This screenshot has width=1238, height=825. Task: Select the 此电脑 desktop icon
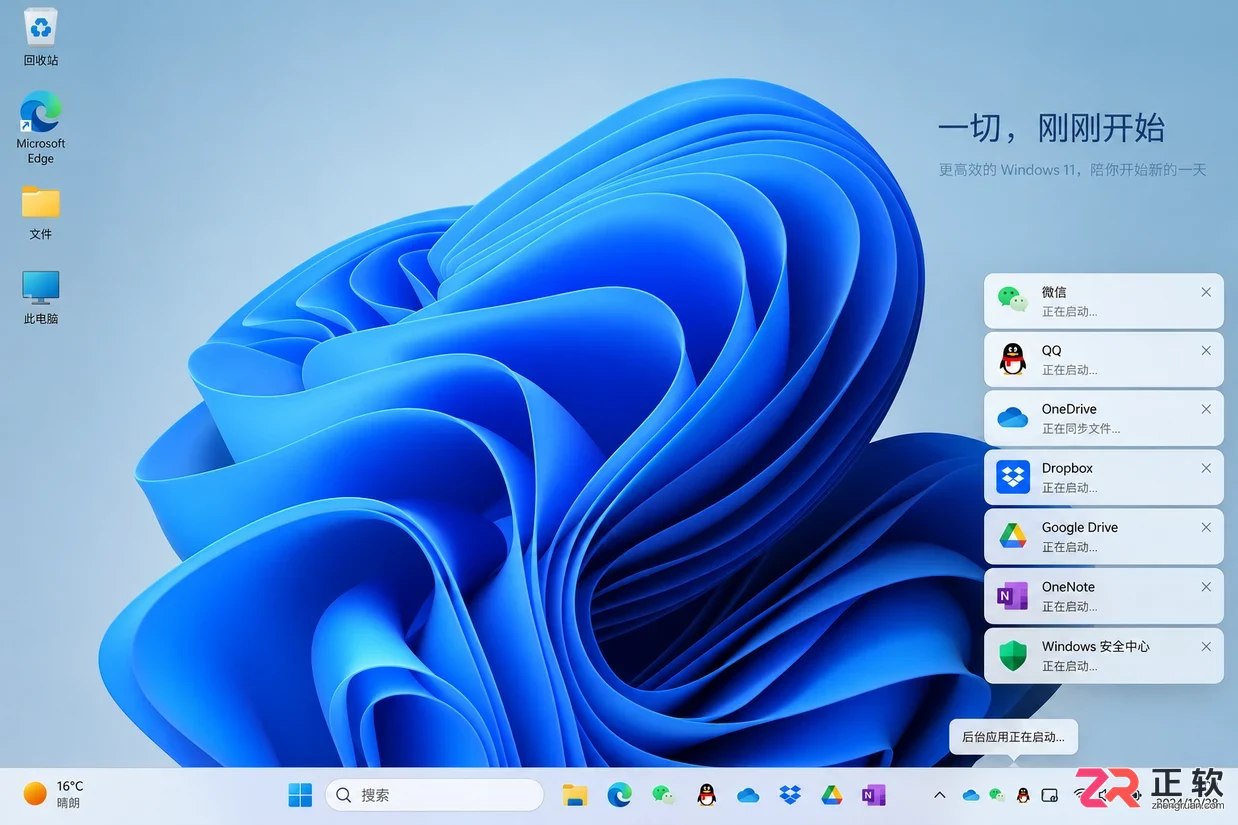coord(41,297)
